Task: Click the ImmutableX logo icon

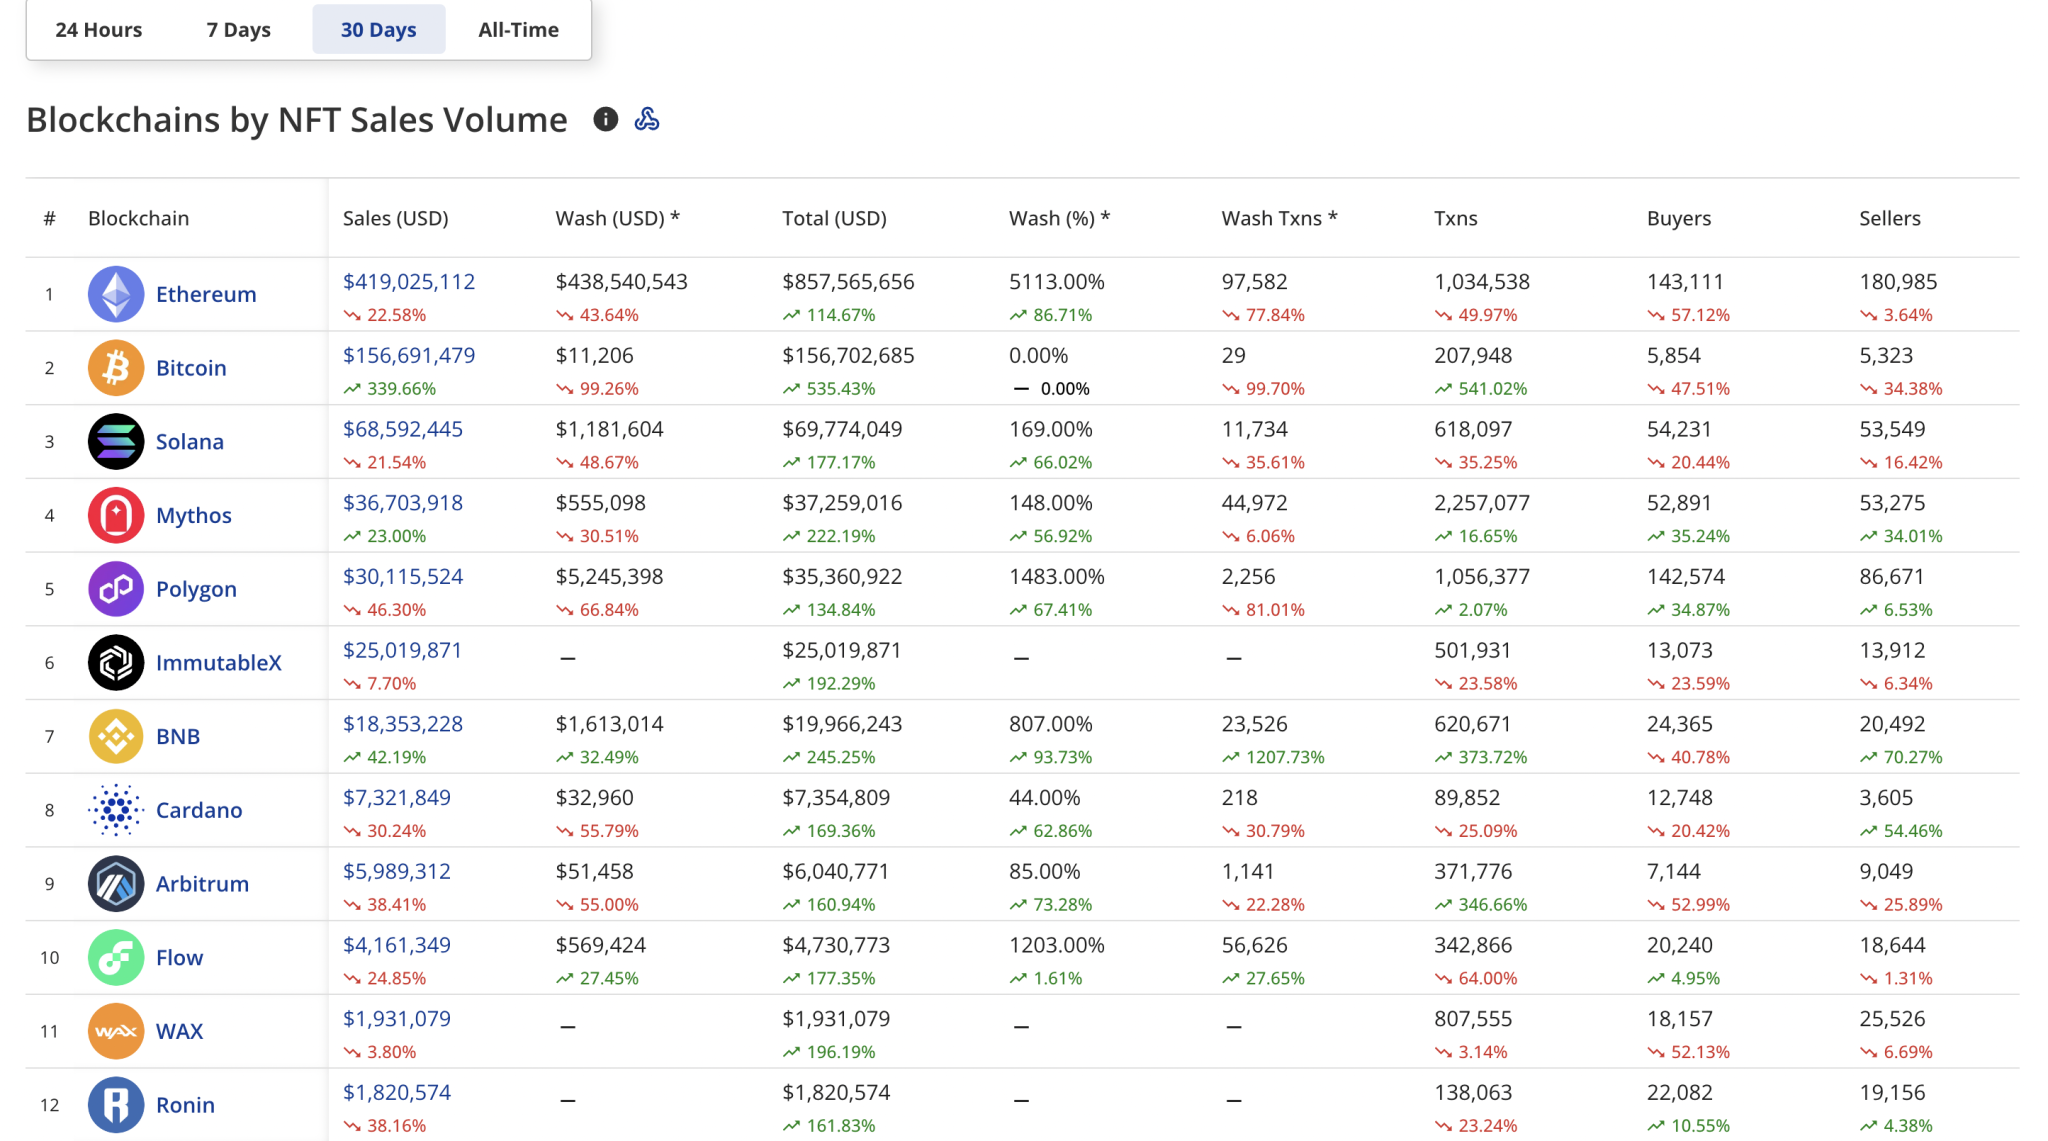Action: click(116, 663)
